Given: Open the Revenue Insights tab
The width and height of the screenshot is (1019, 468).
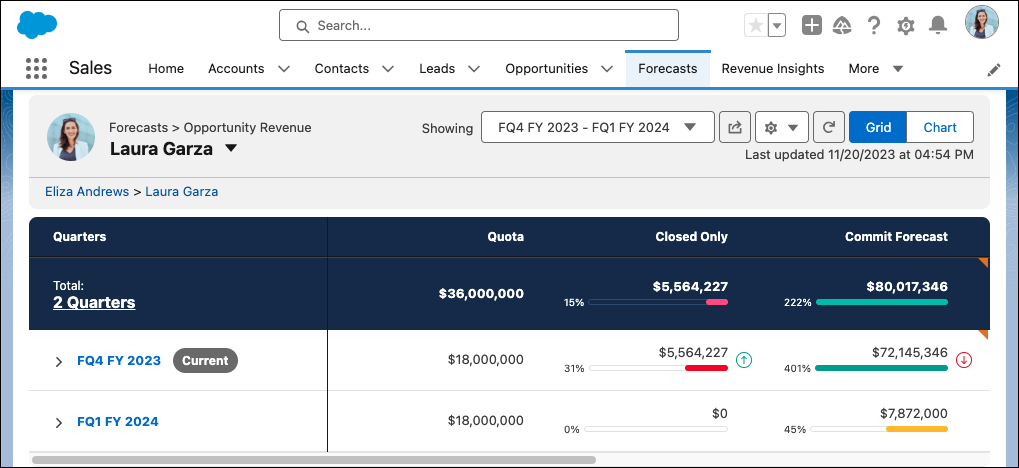Looking at the screenshot, I should click(773, 68).
